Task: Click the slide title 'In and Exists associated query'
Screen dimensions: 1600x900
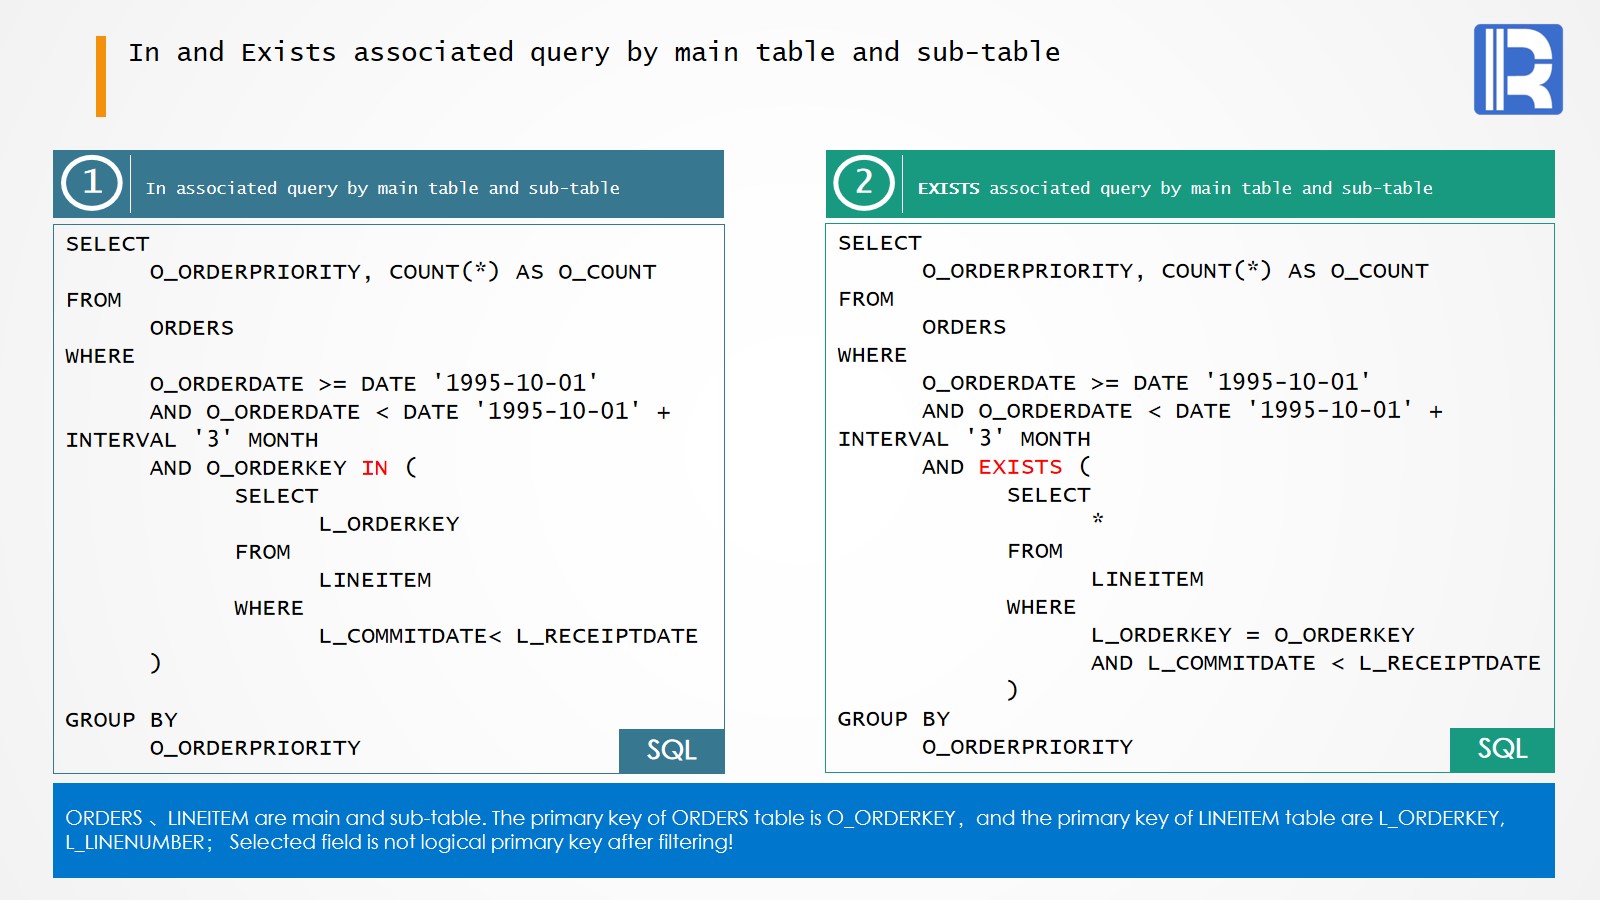Action: [x=594, y=52]
